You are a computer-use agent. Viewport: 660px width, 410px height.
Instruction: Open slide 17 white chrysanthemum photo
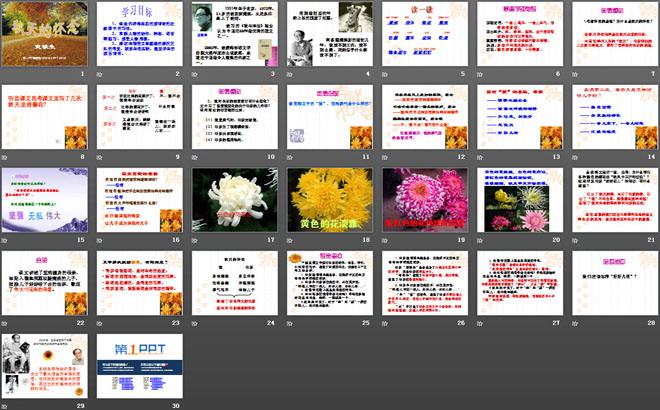[x=231, y=201]
